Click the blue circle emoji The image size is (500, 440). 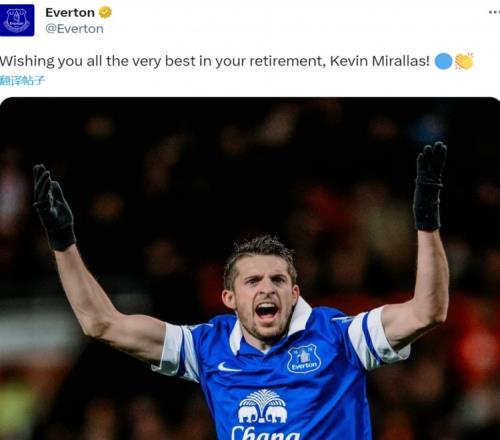click(444, 61)
